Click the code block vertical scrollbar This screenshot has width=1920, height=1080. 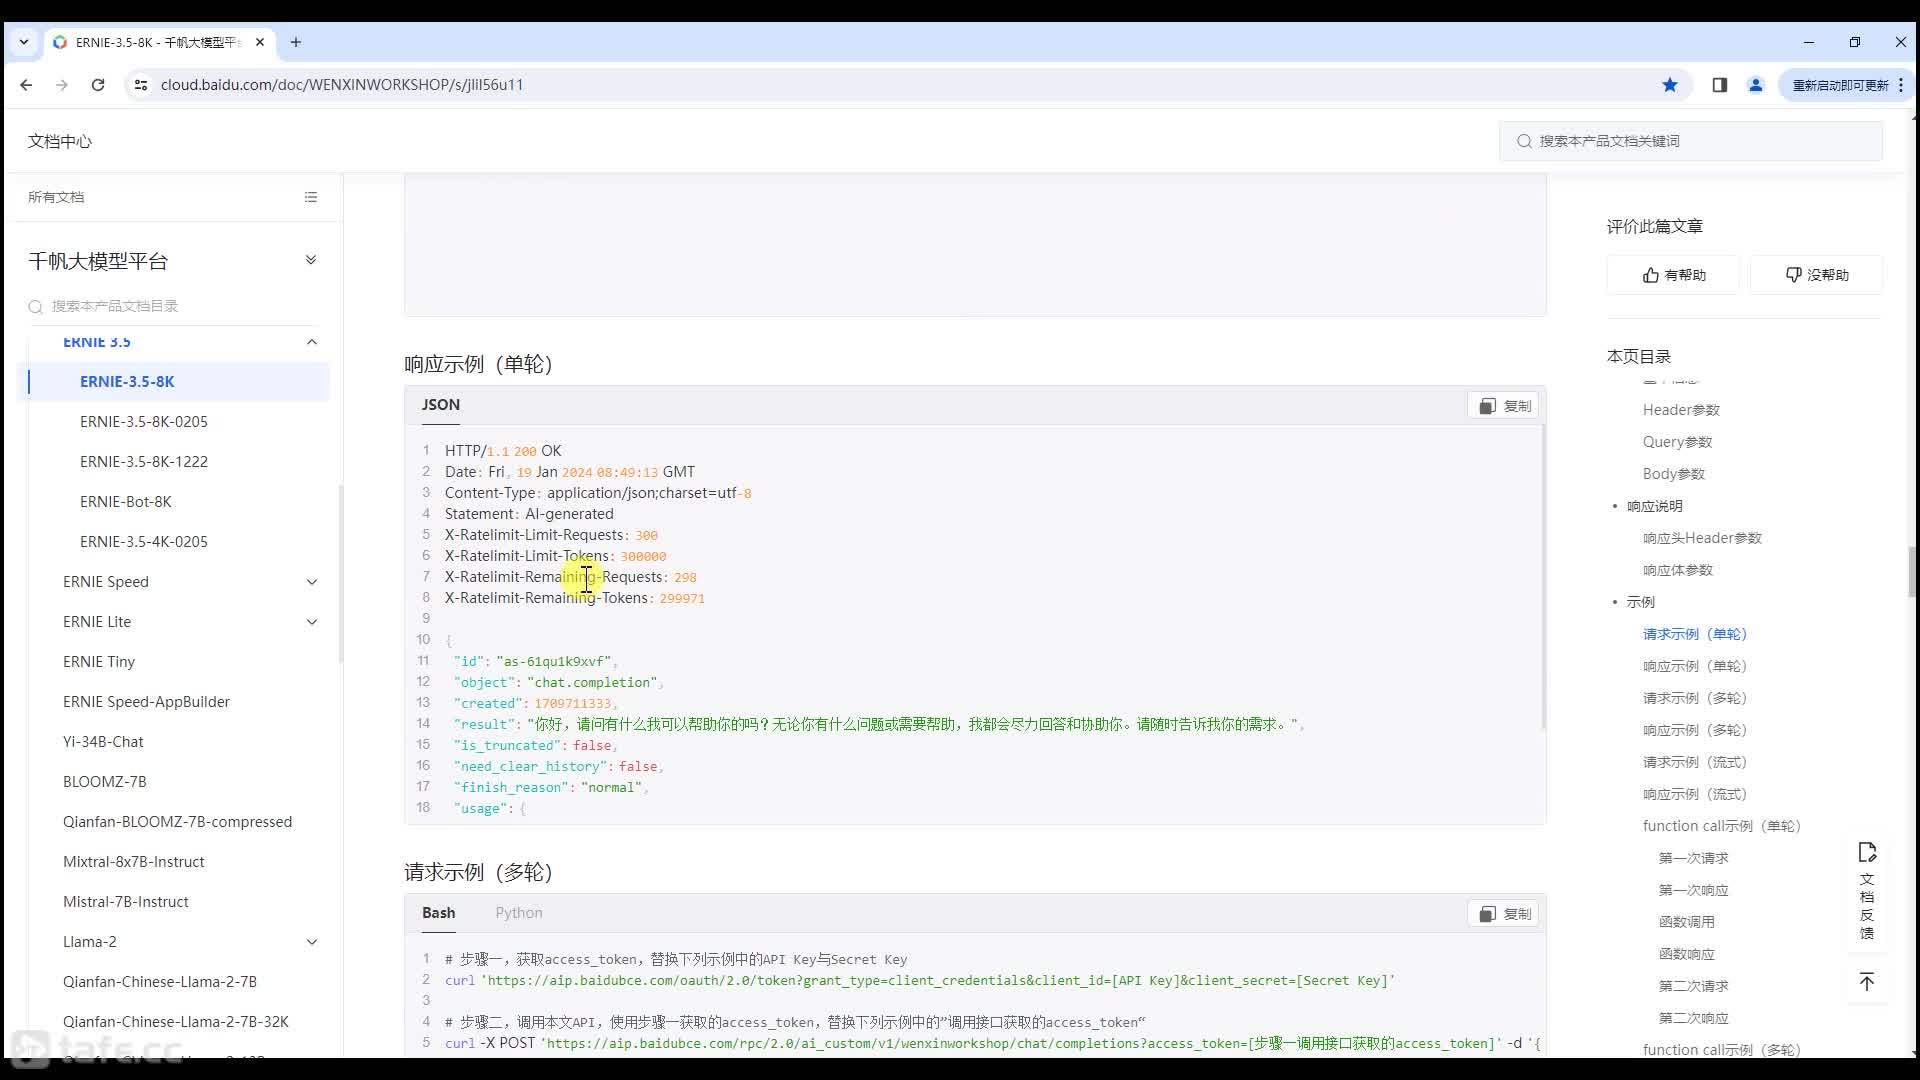tap(1544, 578)
